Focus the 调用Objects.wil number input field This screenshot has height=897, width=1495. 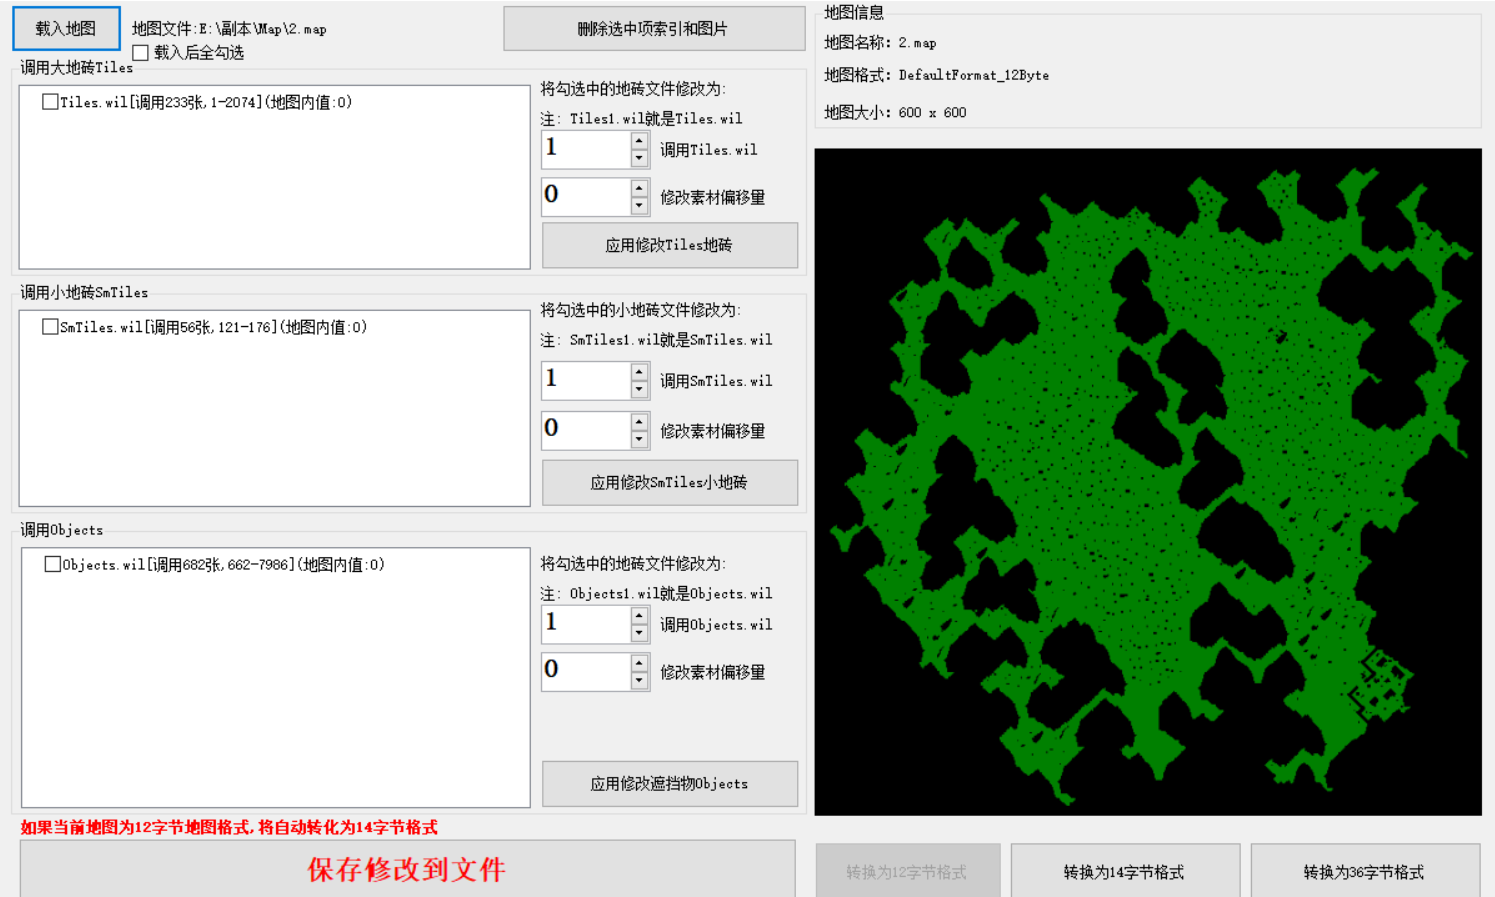(586, 624)
